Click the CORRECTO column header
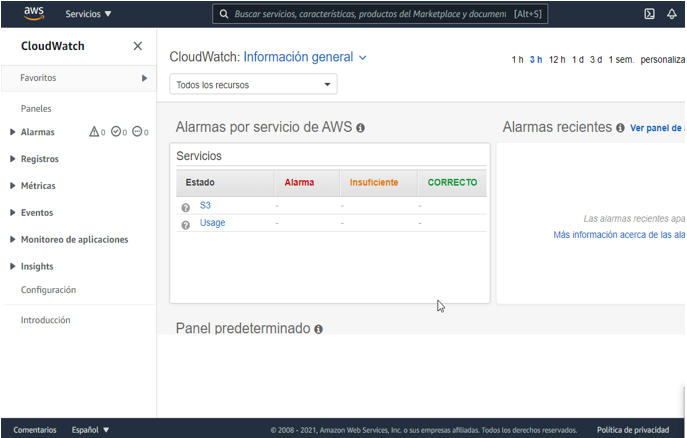 tap(452, 182)
